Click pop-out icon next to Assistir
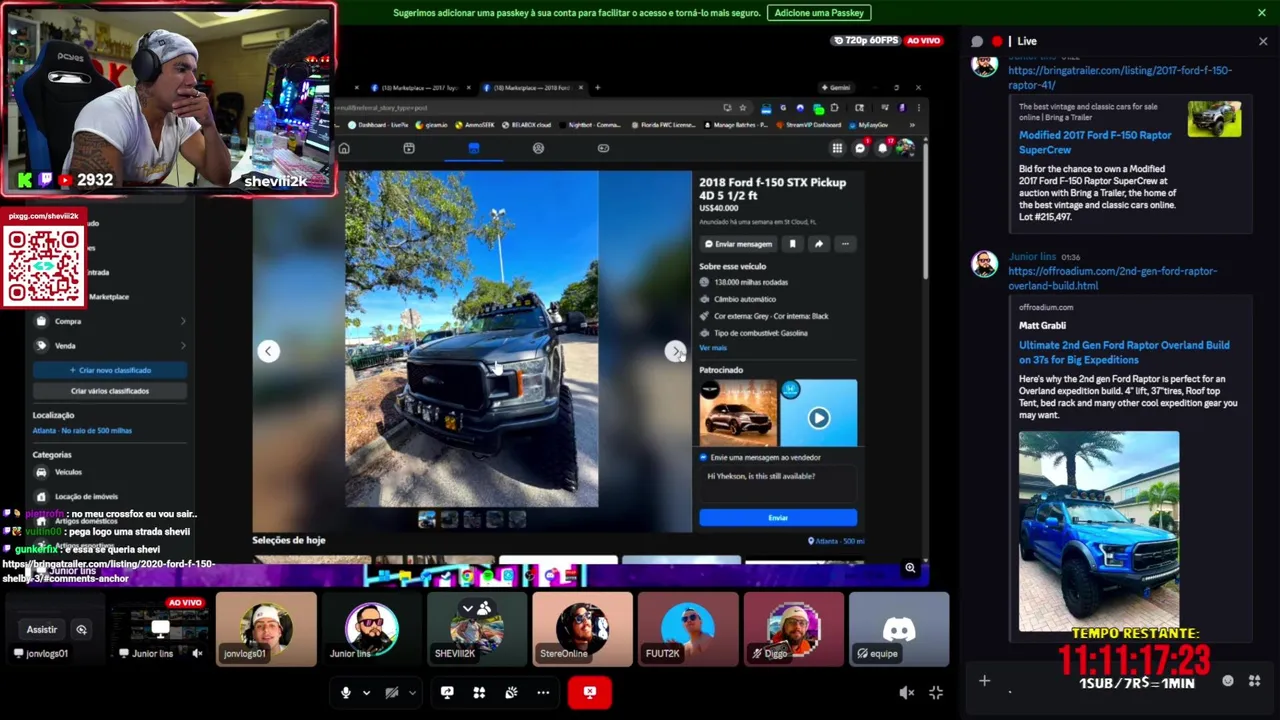The image size is (1280, 720). [x=81, y=630]
